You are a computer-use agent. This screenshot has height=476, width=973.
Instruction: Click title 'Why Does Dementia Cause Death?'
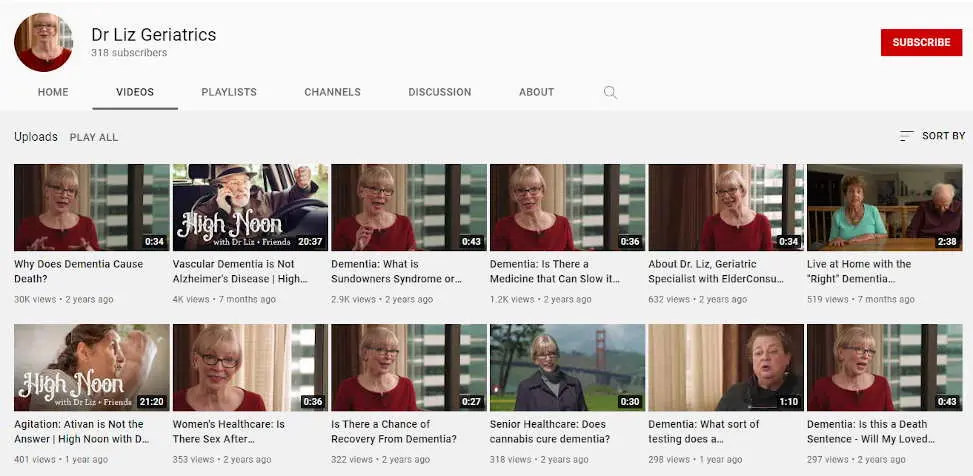click(79, 271)
